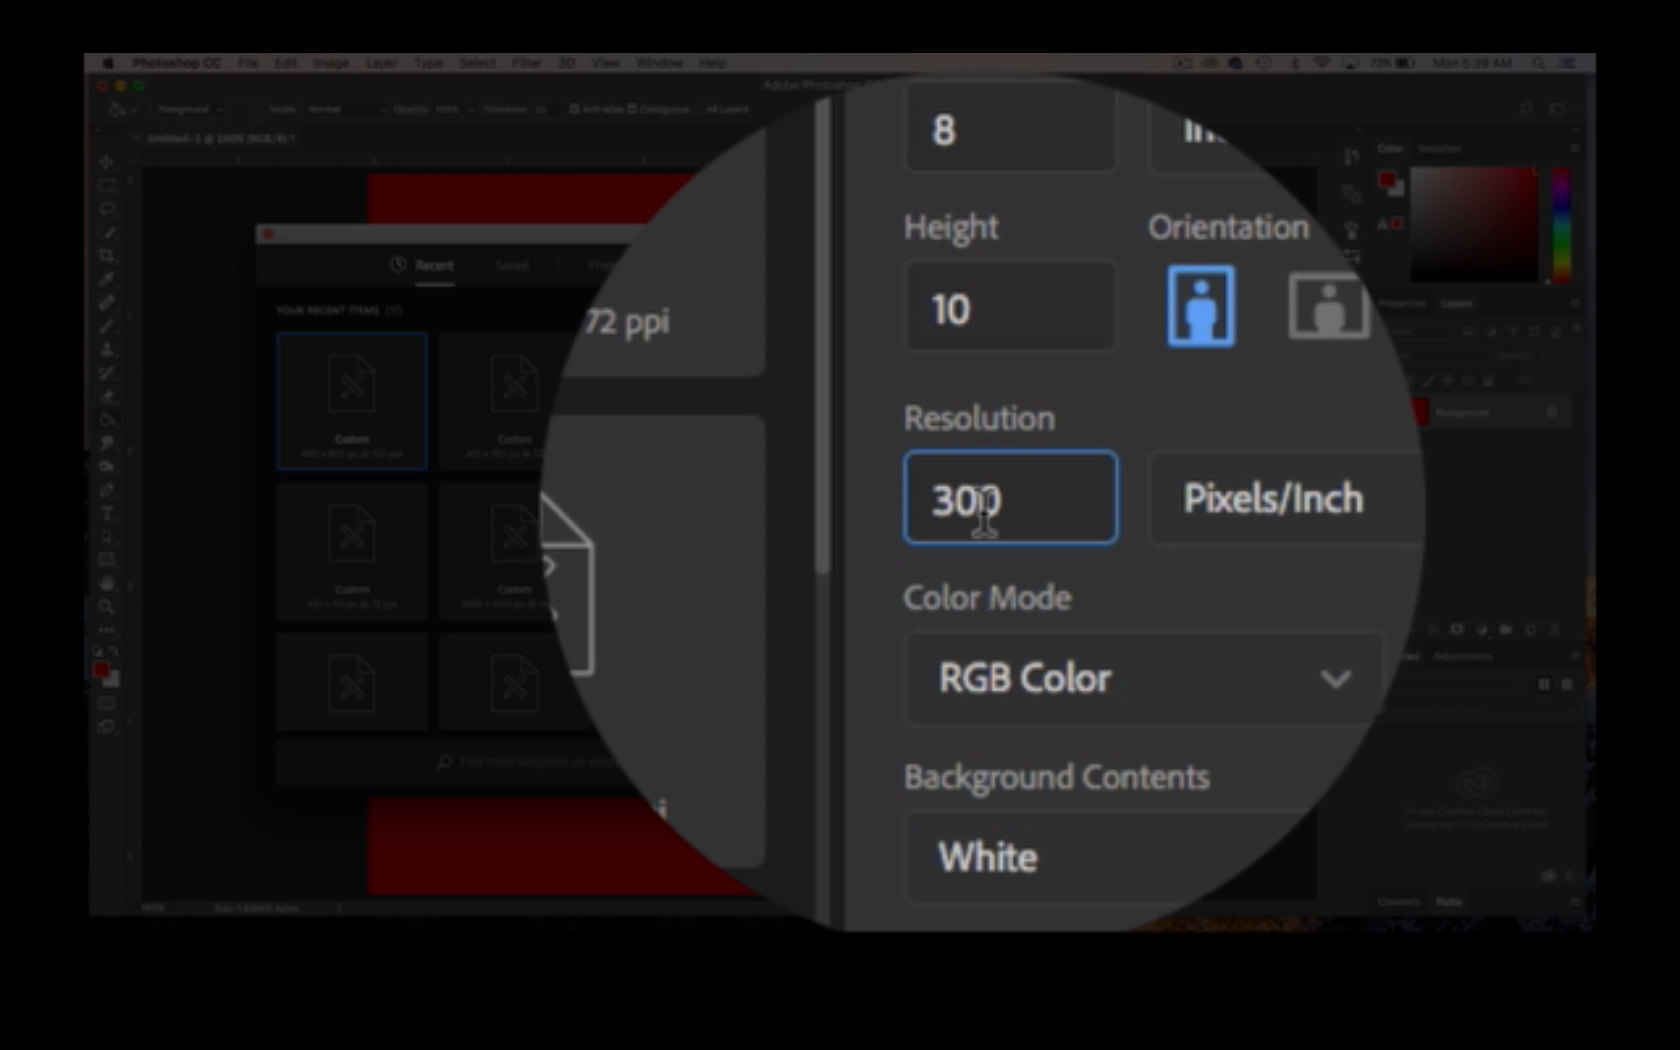The image size is (1680, 1050).
Task: Click the Height 10 field
Action: tap(1011, 308)
